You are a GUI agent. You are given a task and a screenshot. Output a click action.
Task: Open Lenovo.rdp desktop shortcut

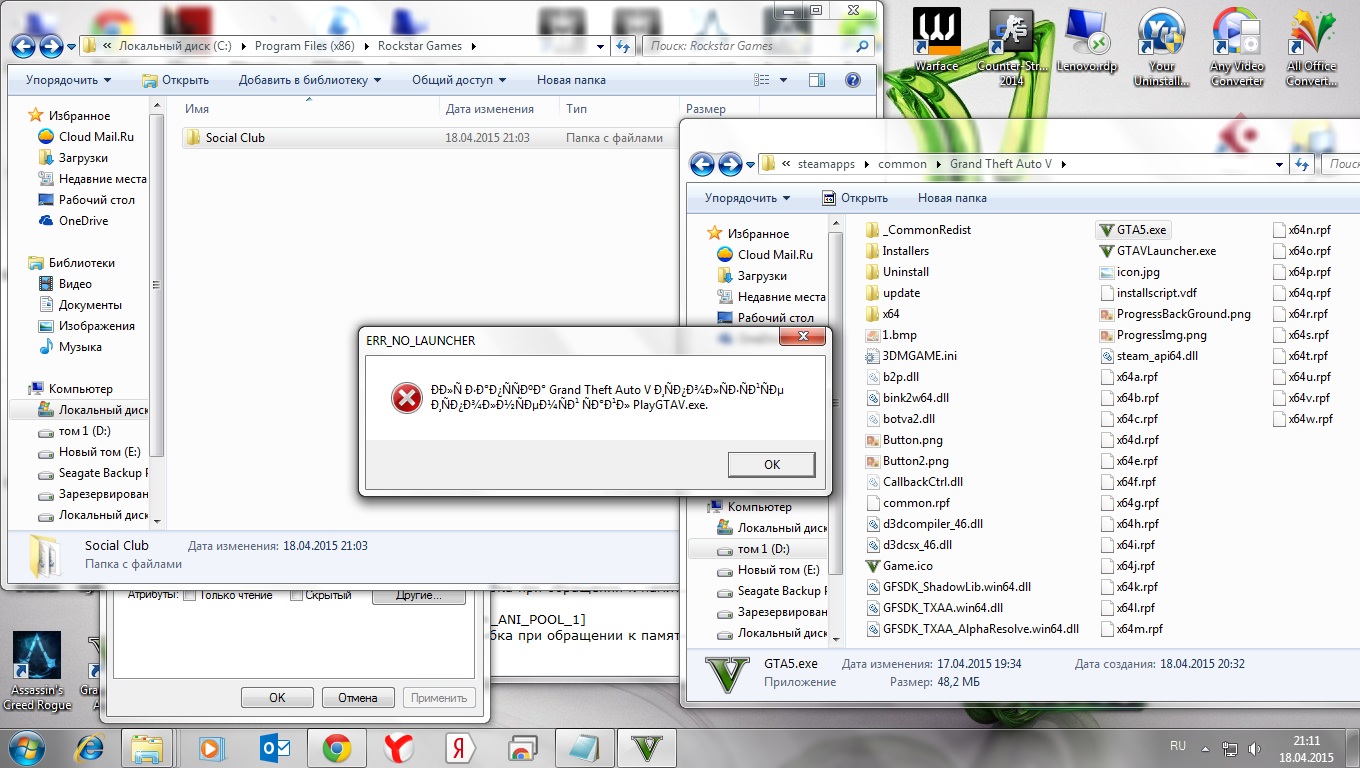1085,41
